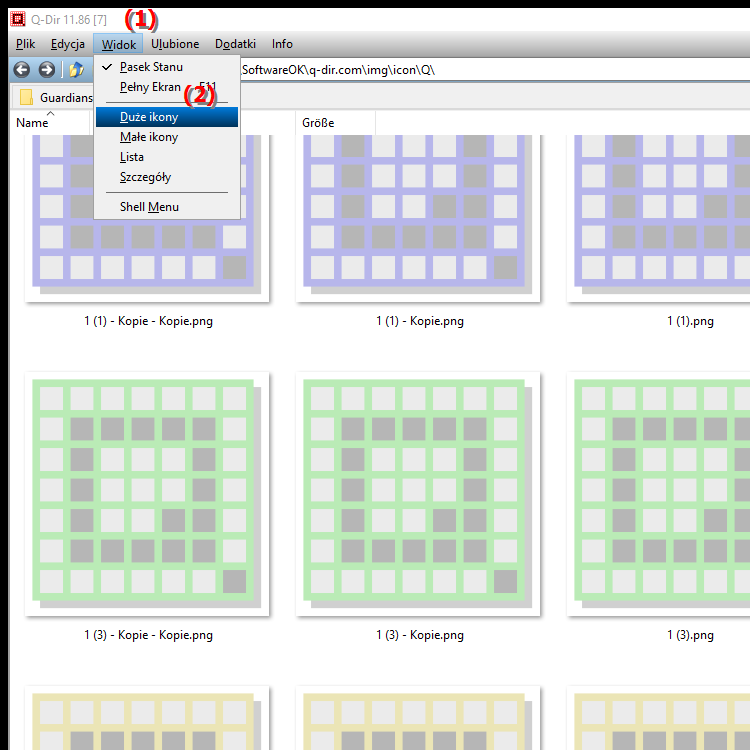Click the Guardians folder icon
Image resolution: width=750 pixels, height=750 pixels.
26,98
